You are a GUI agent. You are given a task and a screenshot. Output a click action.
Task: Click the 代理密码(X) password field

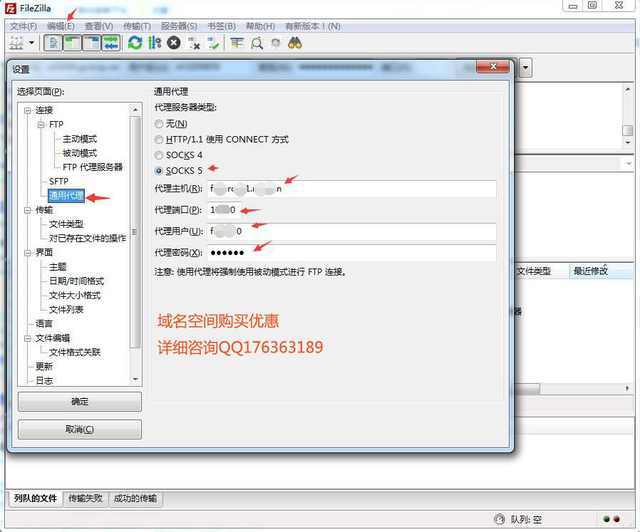(352, 253)
